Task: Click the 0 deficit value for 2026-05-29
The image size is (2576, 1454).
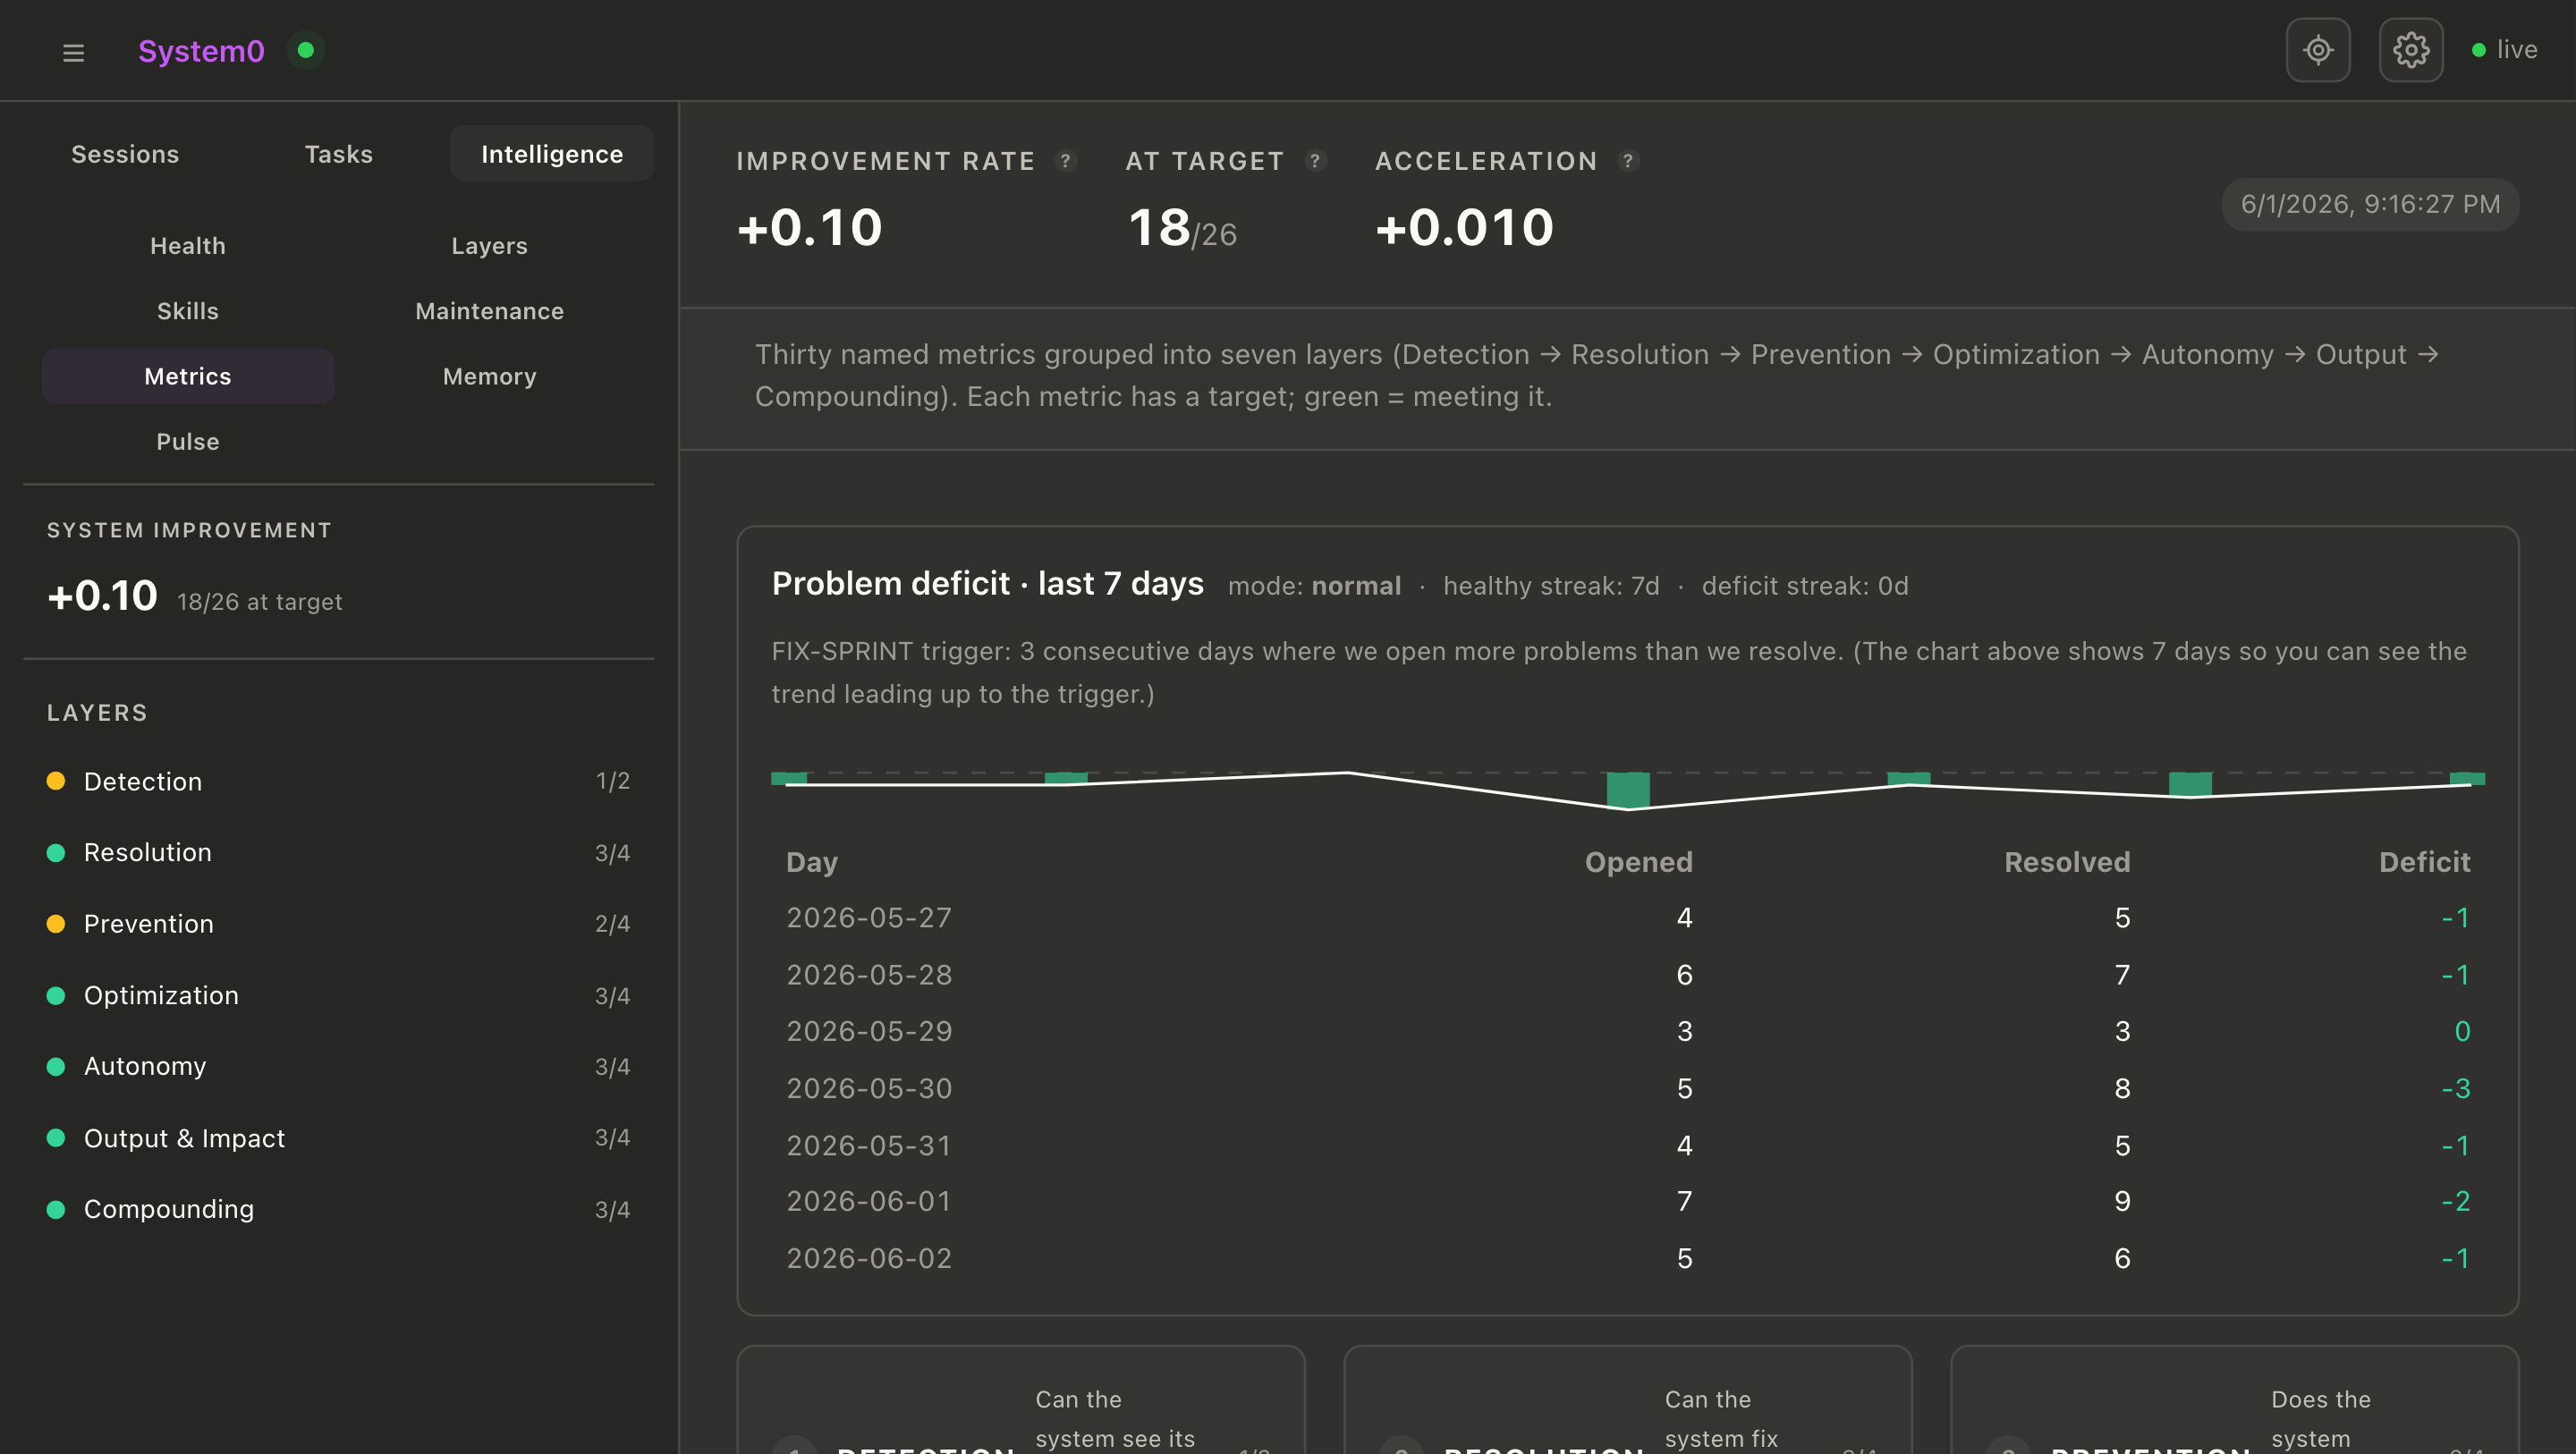Action: coord(2462,1031)
